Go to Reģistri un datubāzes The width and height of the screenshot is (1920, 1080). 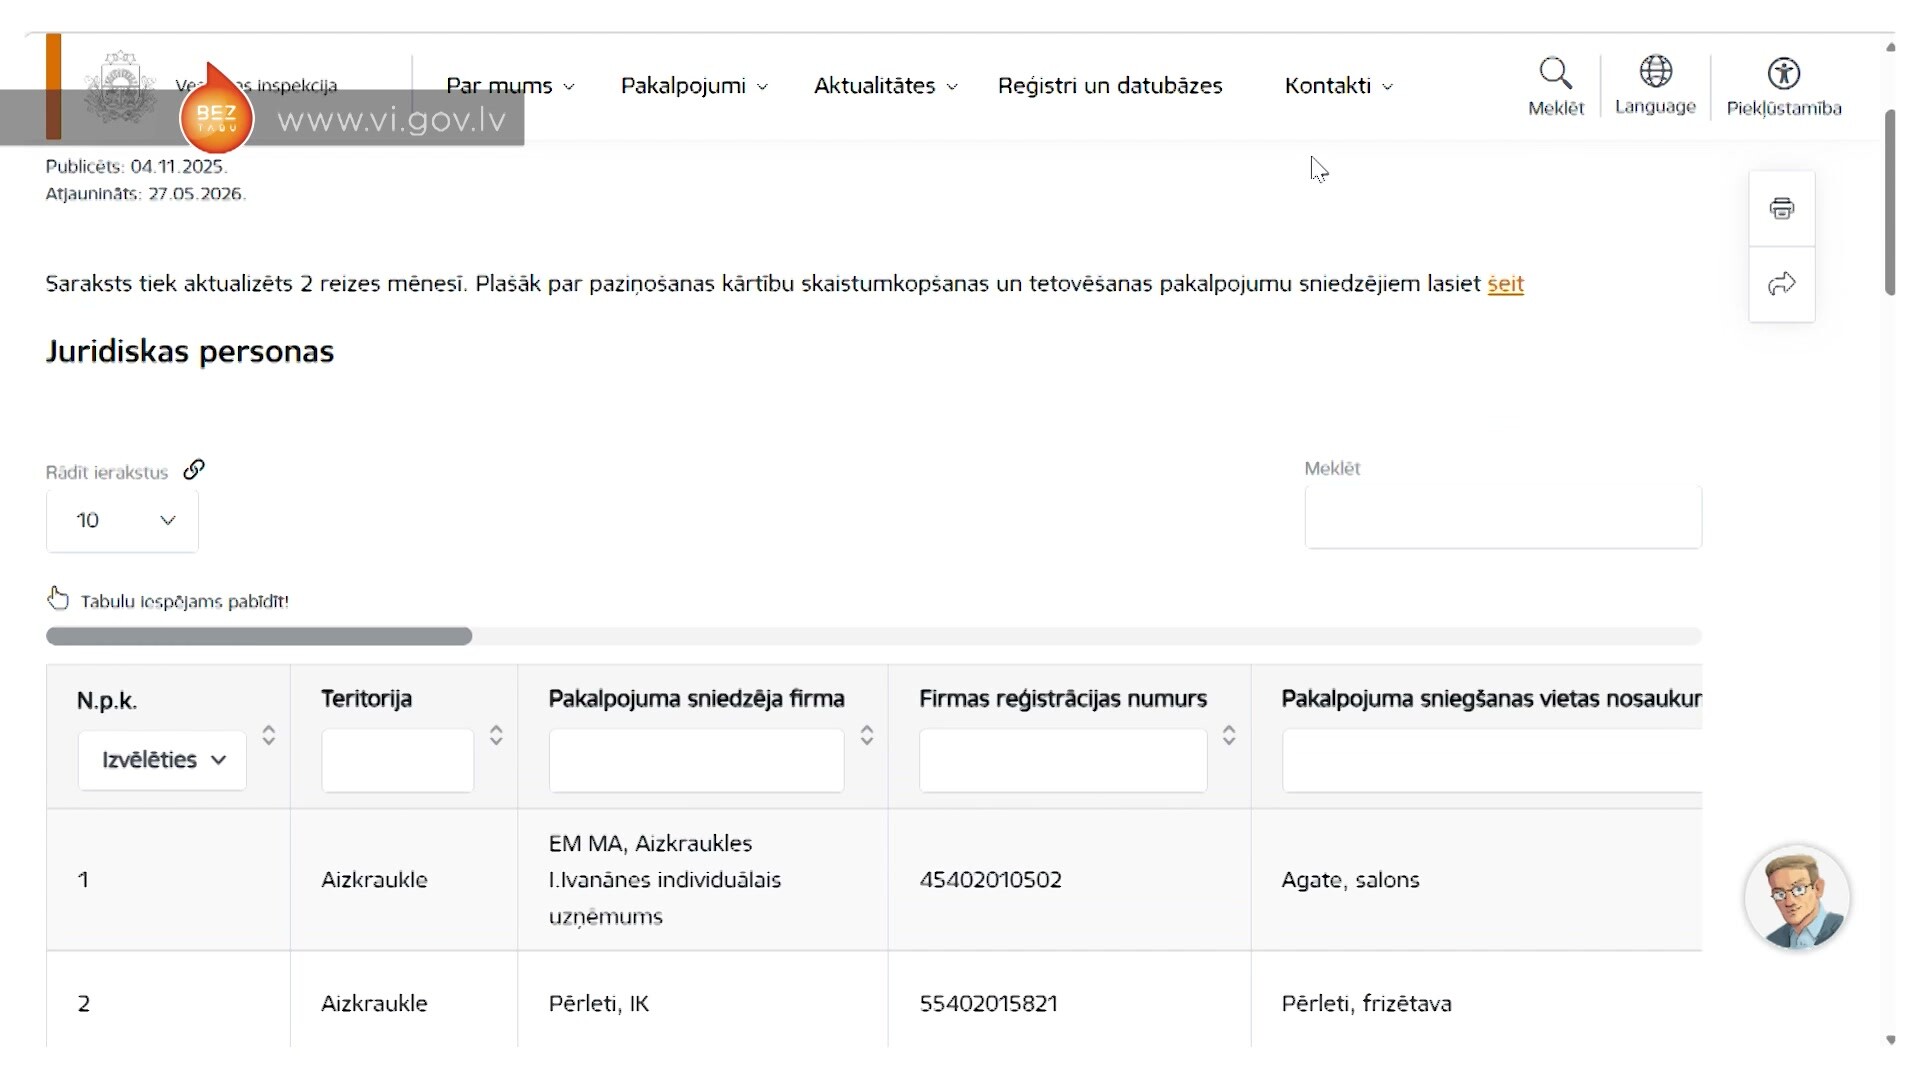(x=1110, y=86)
